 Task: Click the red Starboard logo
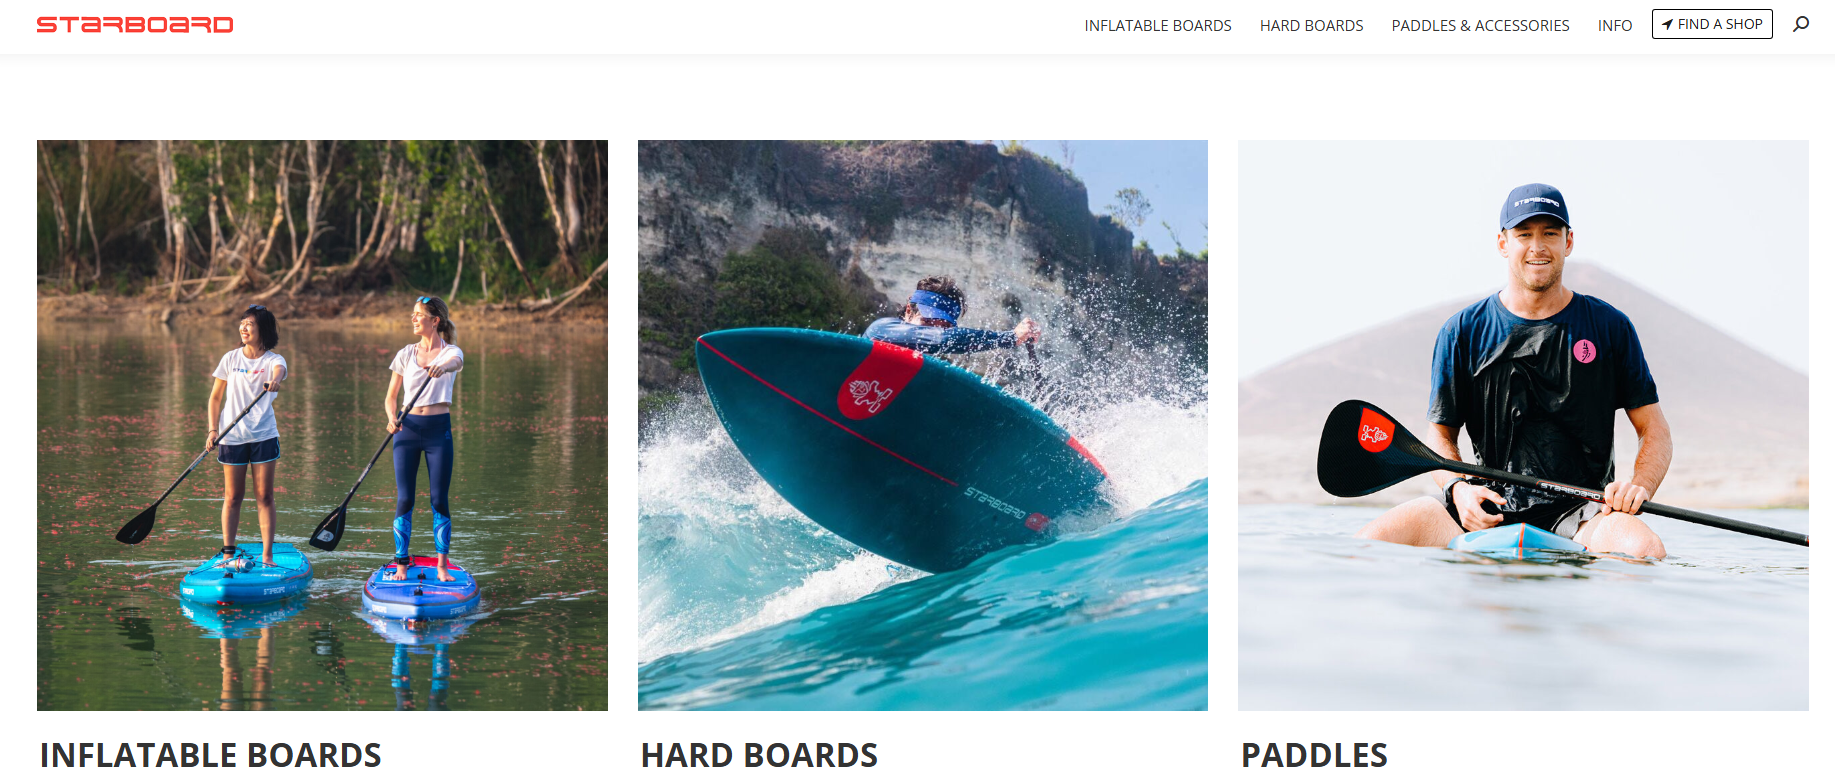tap(135, 25)
